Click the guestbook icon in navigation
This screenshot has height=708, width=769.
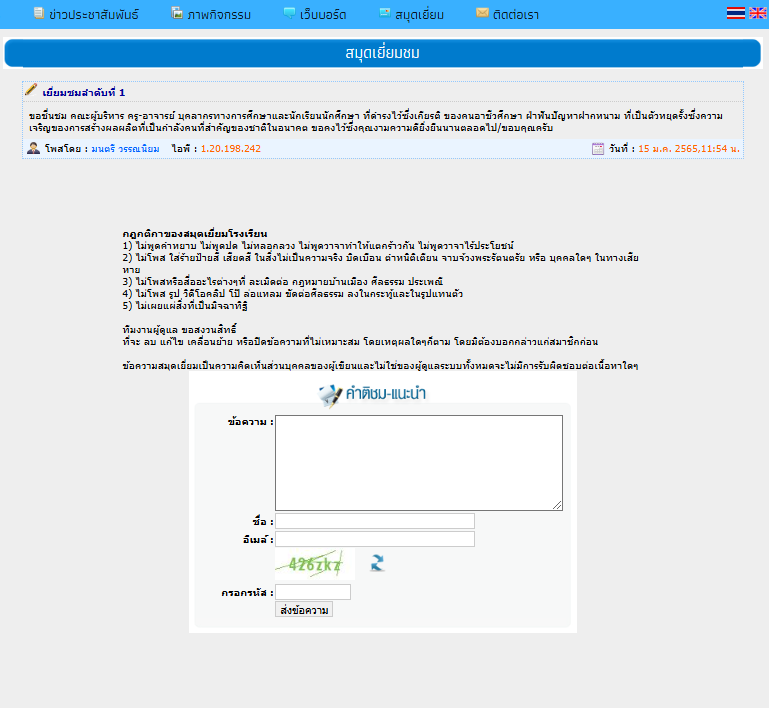[385, 13]
